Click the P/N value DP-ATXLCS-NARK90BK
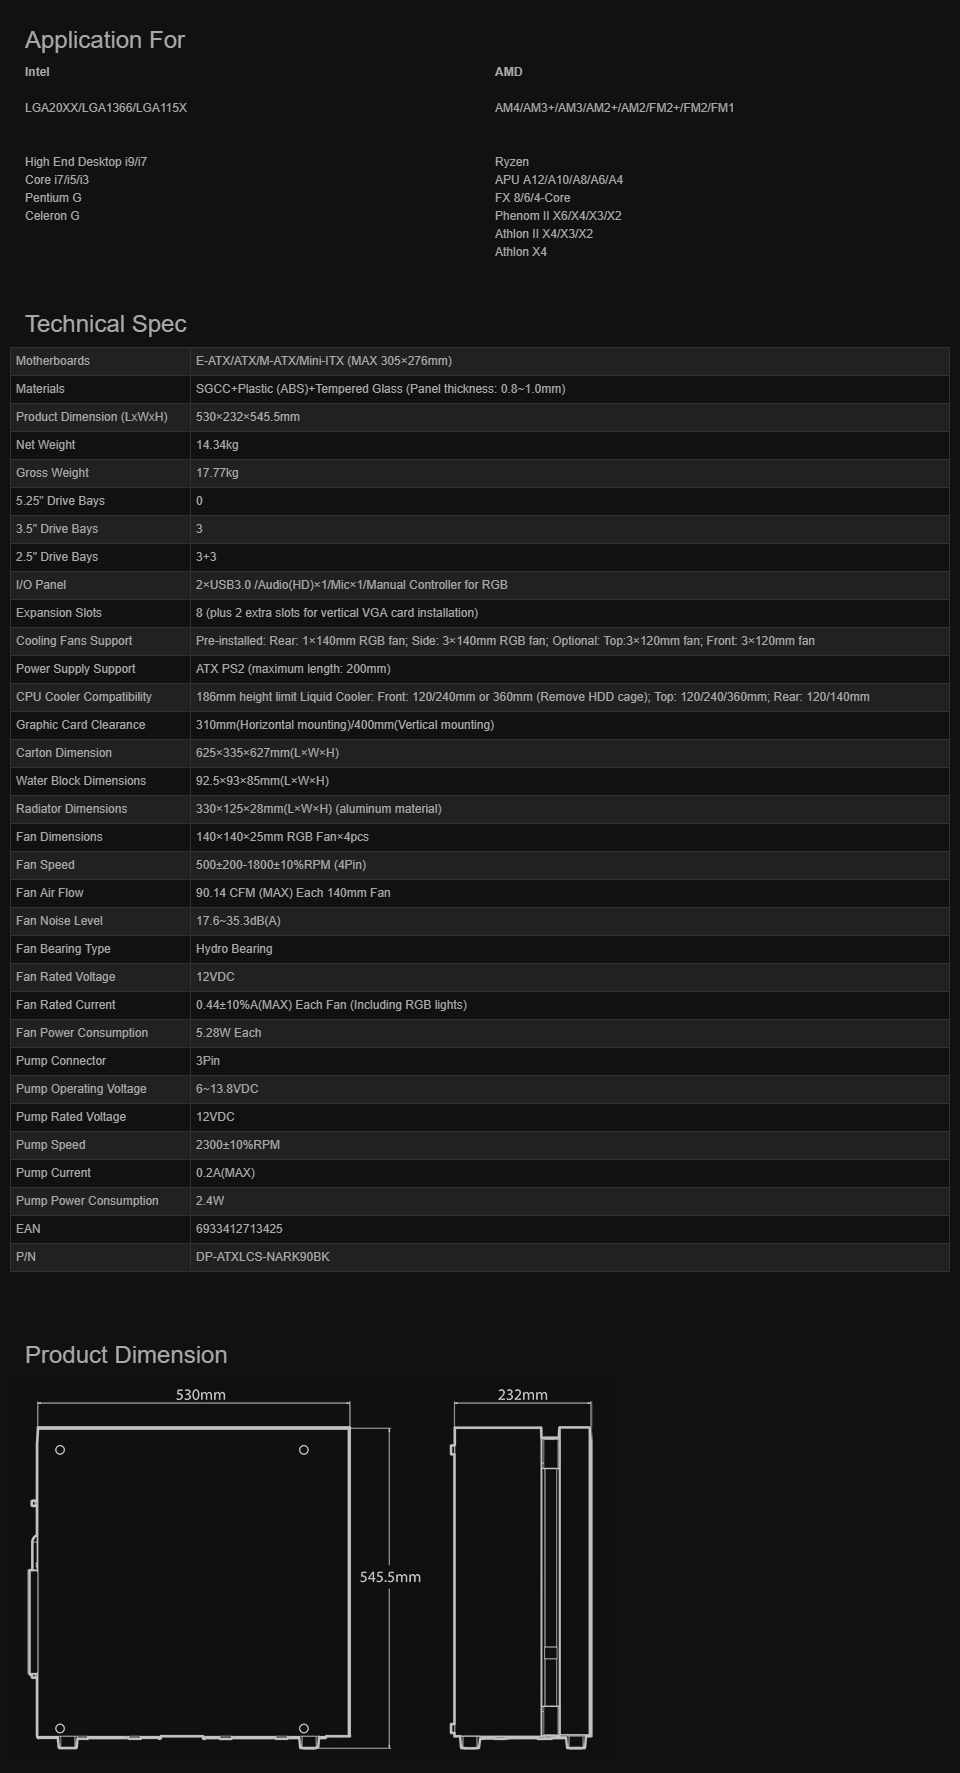 (x=262, y=1257)
